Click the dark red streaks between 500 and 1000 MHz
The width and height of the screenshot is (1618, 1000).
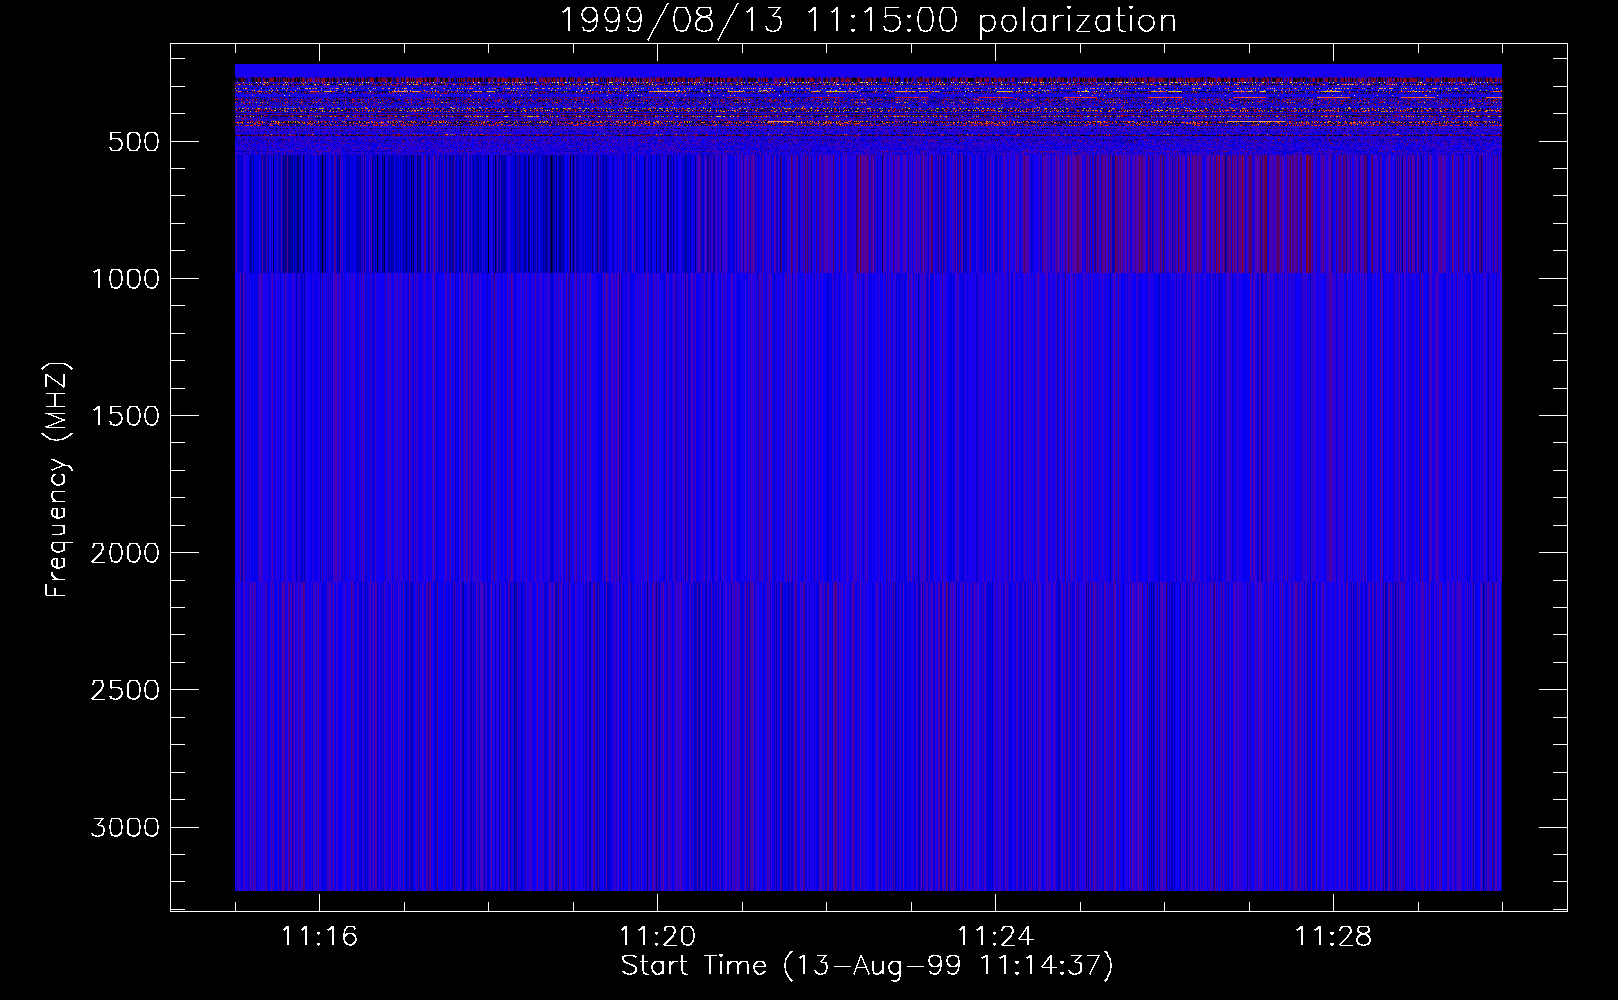coord(1230,215)
